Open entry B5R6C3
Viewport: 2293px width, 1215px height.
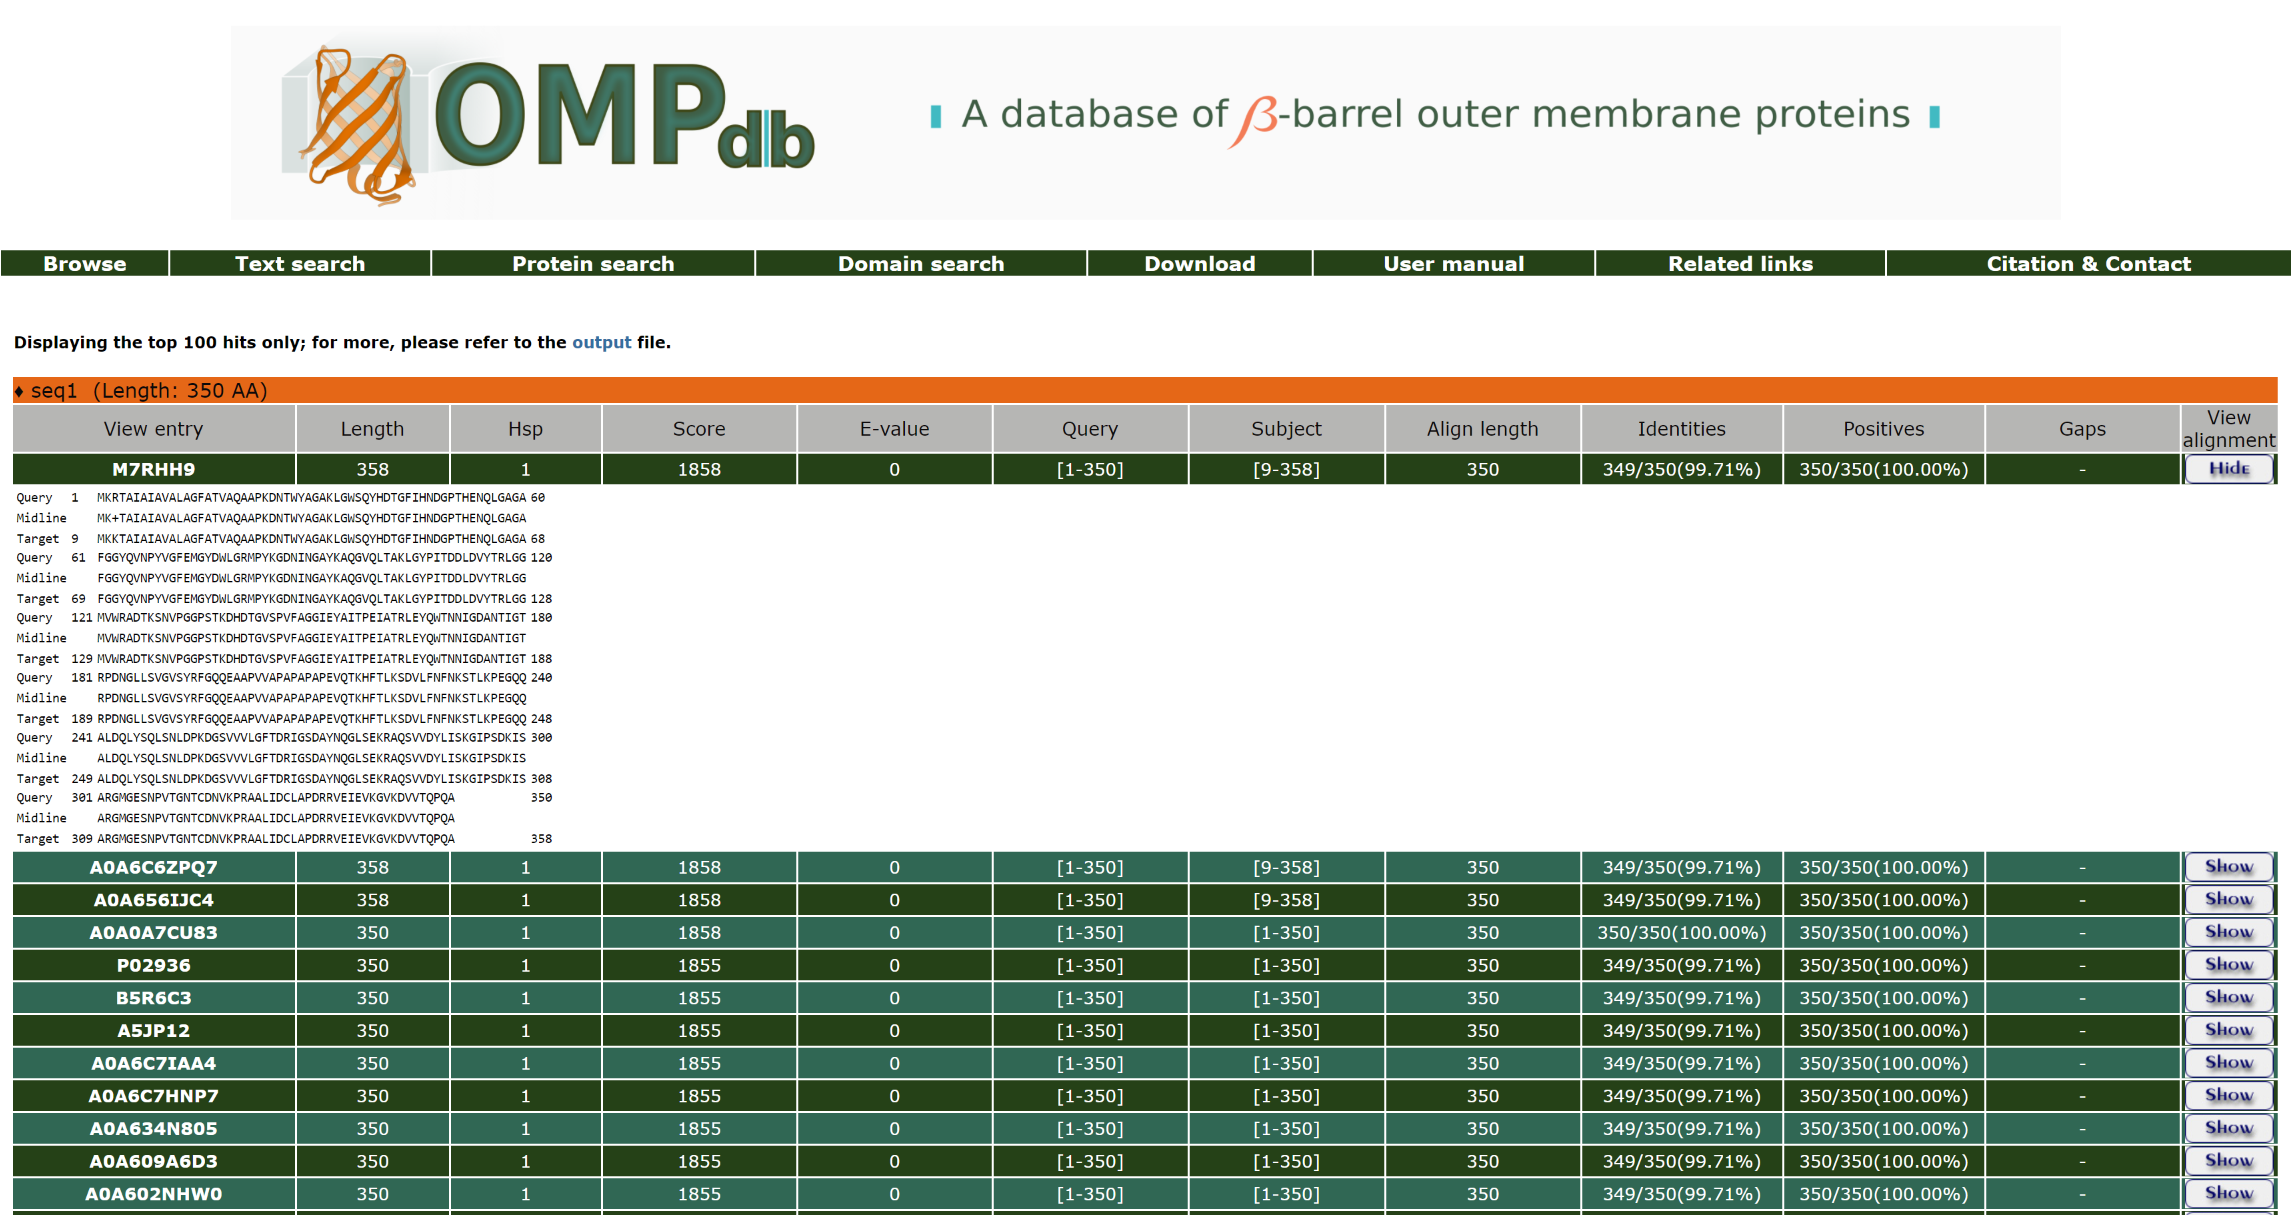pos(153,998)
